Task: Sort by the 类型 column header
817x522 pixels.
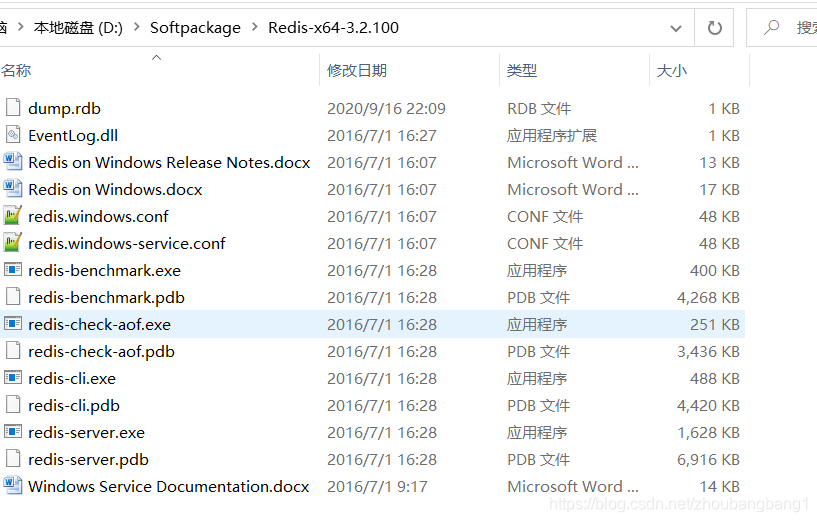Action: click(x=522, y=70)
